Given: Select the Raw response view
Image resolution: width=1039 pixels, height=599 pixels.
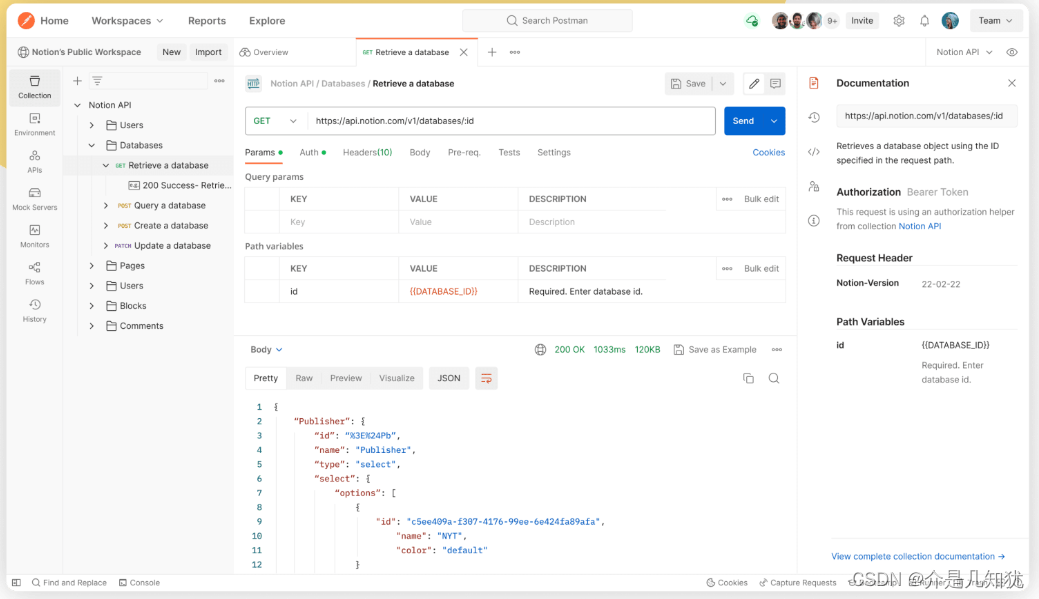Looking at the screenshot, I should click(303, 378).
